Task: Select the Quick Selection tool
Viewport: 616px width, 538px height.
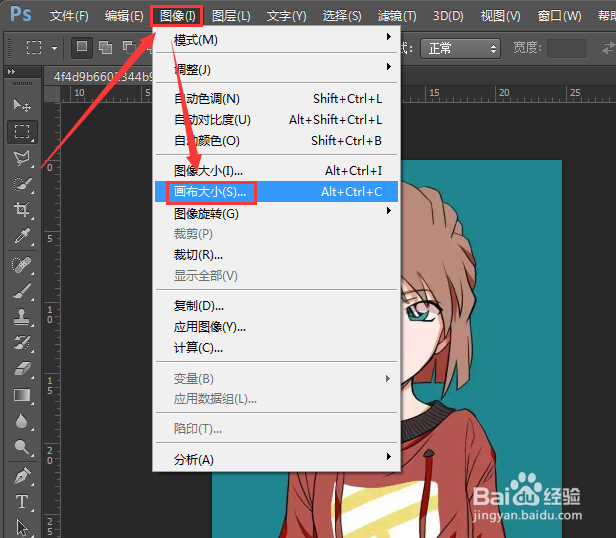Action: [x=22, y=184]
